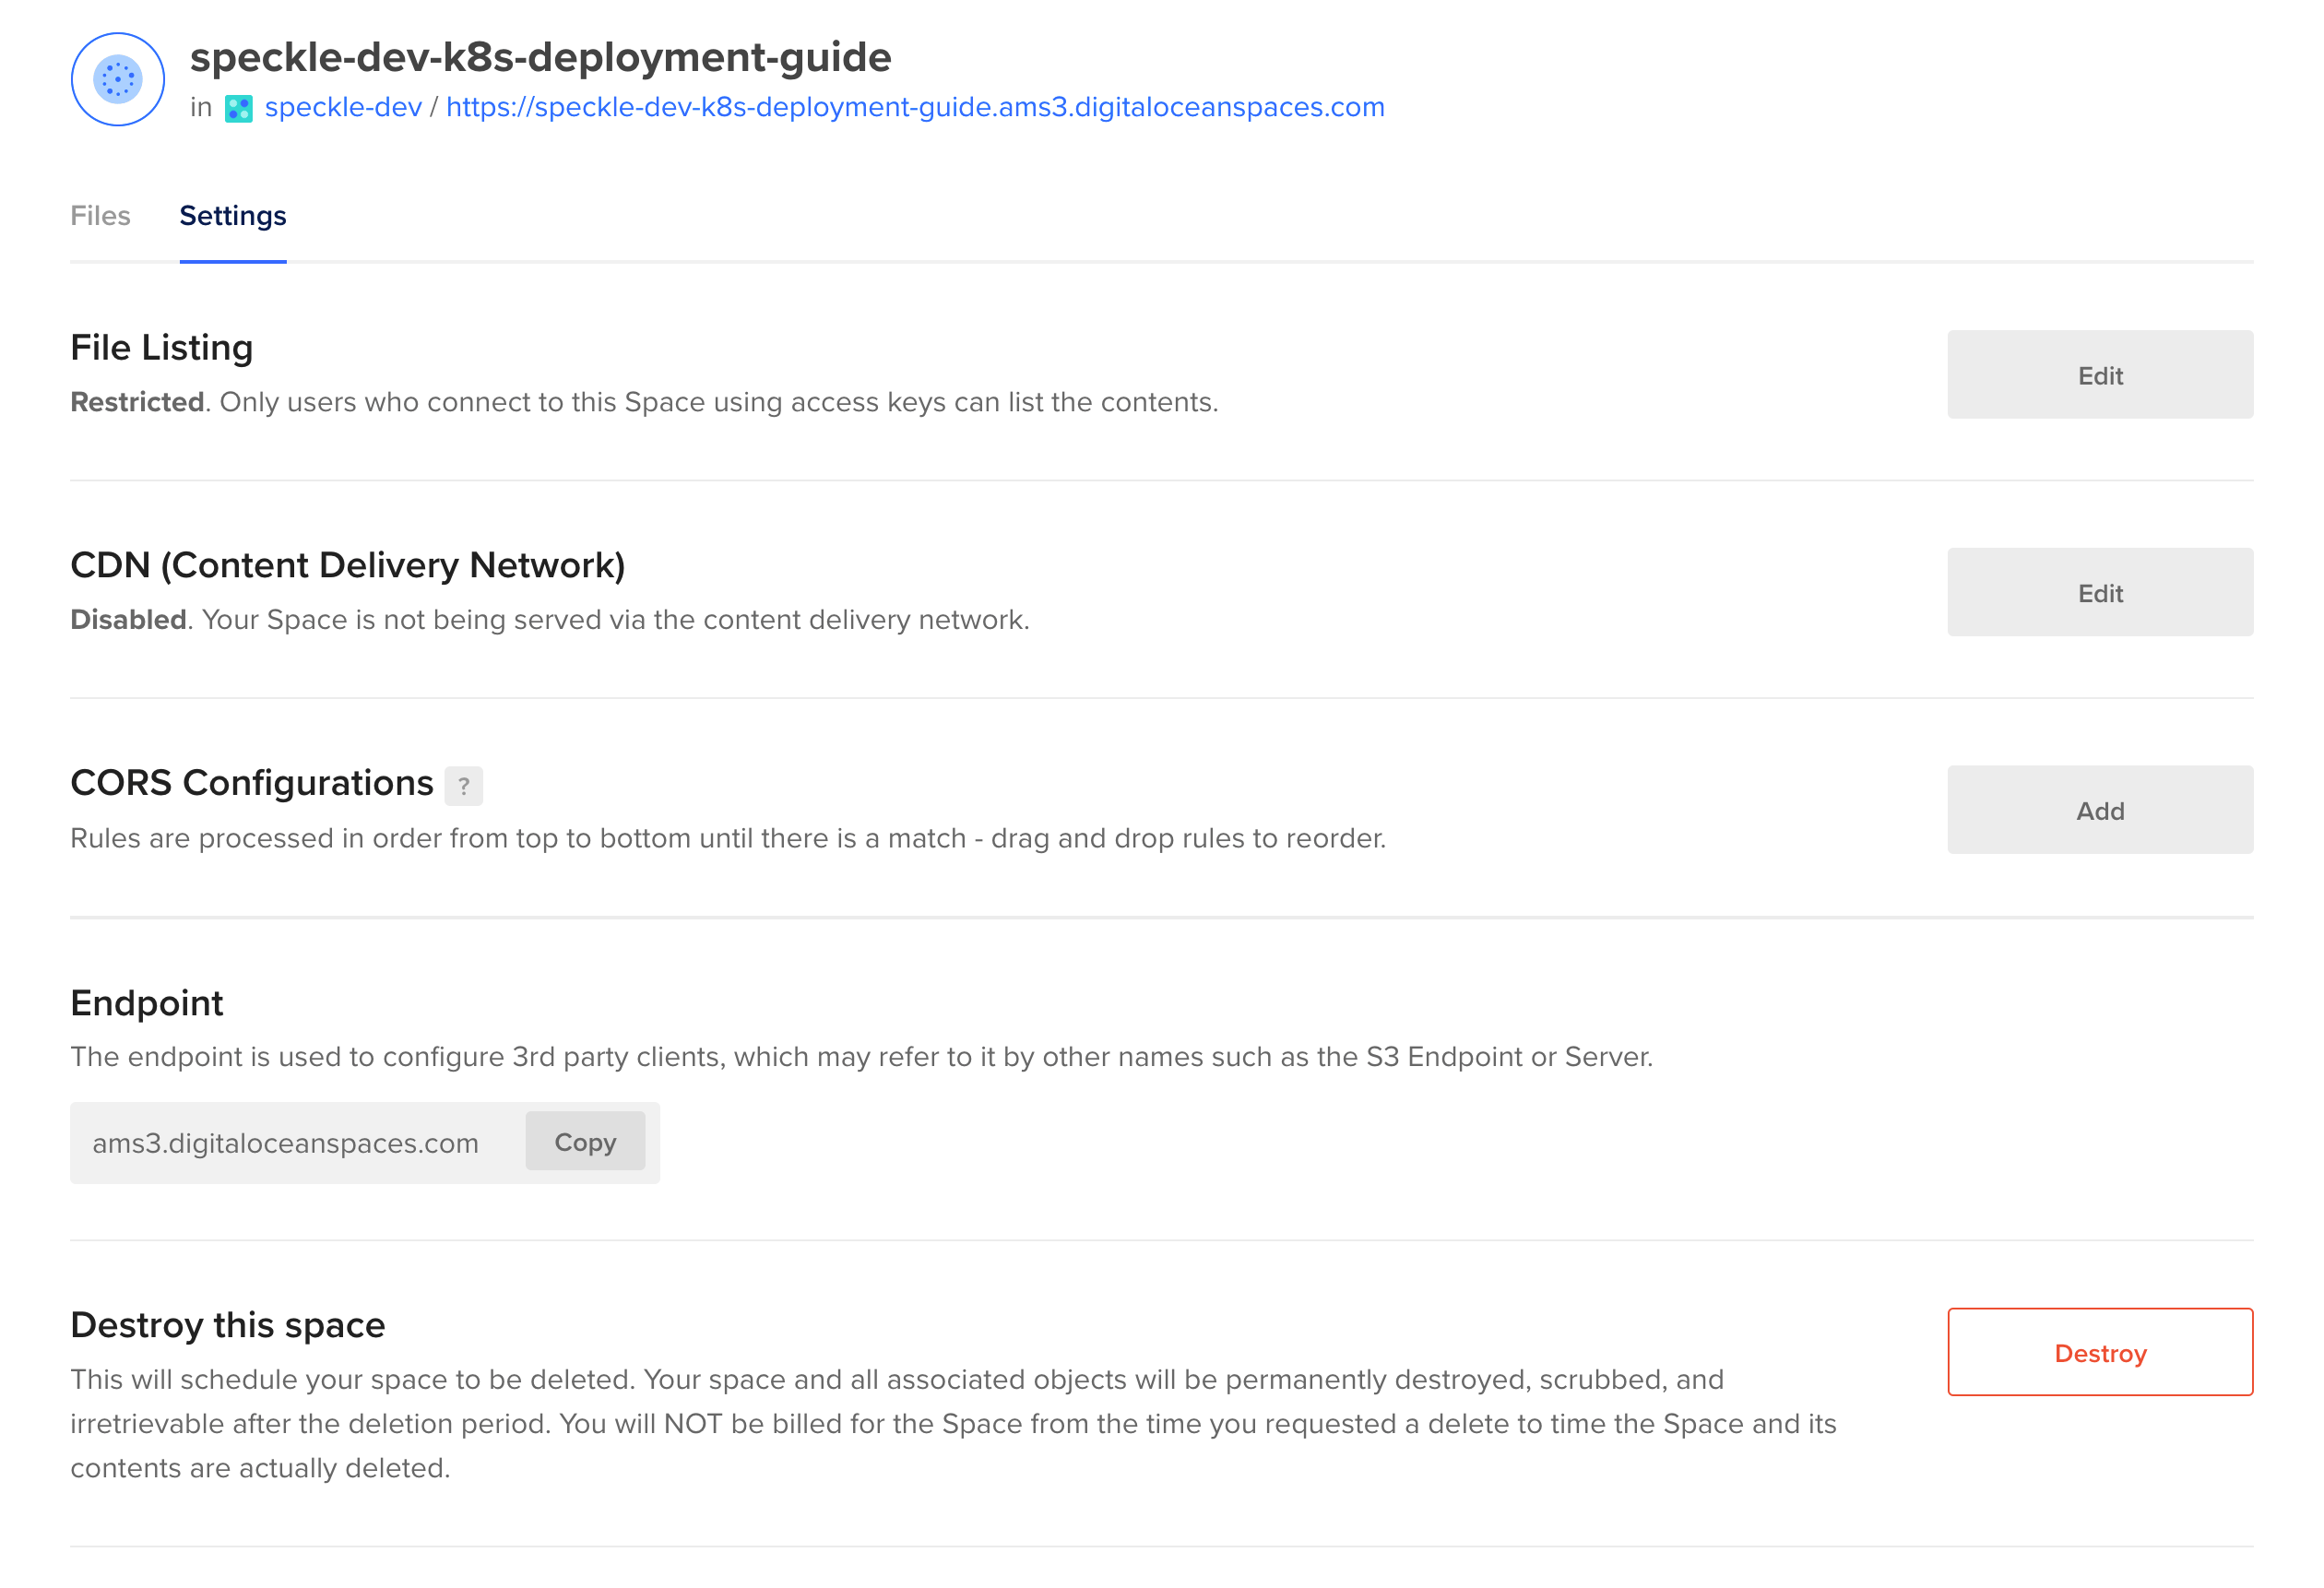
Task: Click the File Listing heading
Action: pos(162,348)
